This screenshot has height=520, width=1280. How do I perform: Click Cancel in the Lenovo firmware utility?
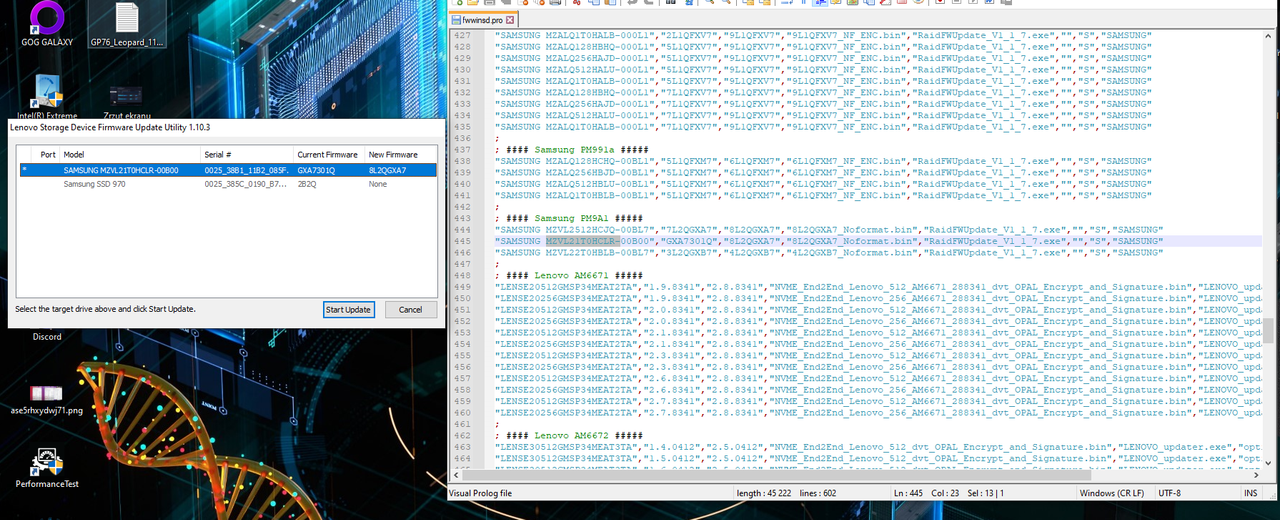[411, 309]
